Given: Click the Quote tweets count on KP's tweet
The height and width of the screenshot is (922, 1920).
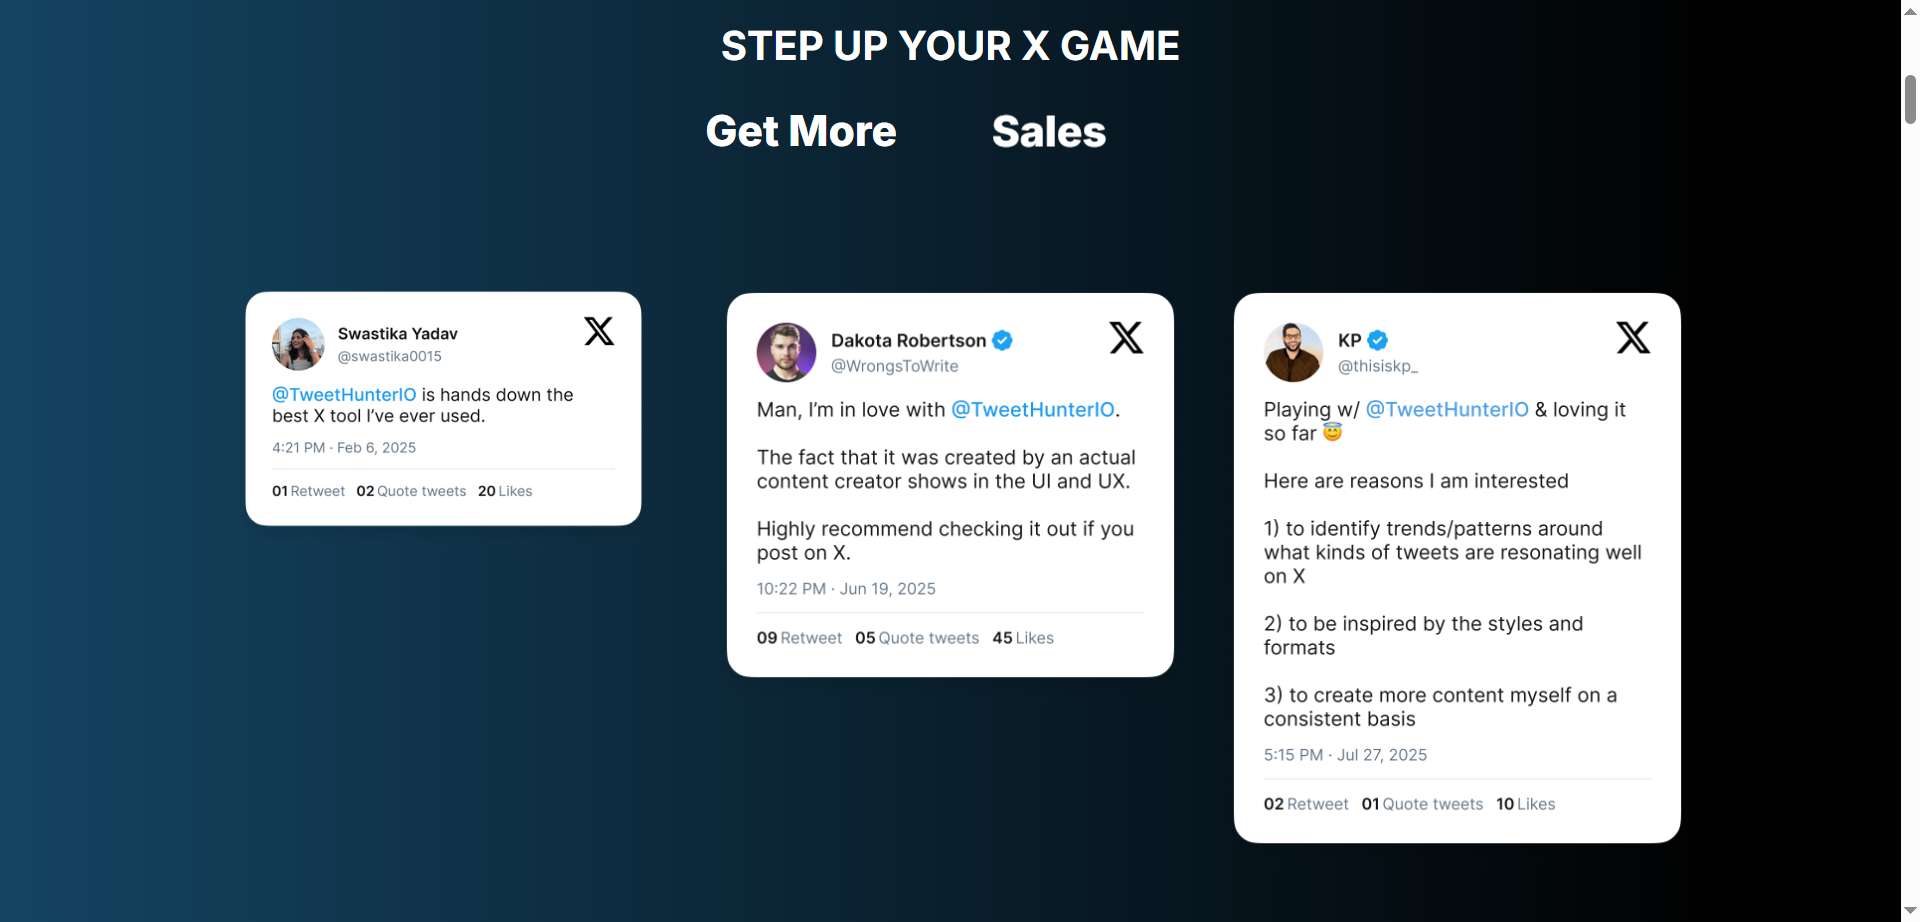Looking at the screenshot, I should tap(1421, 803).
